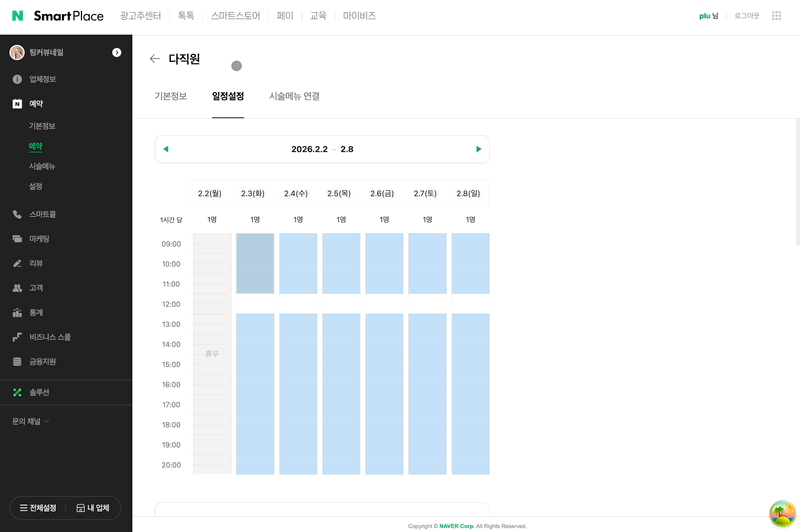Expand the 문의 채널 dropdown
800x532 pixels.
tap(31, 421)
